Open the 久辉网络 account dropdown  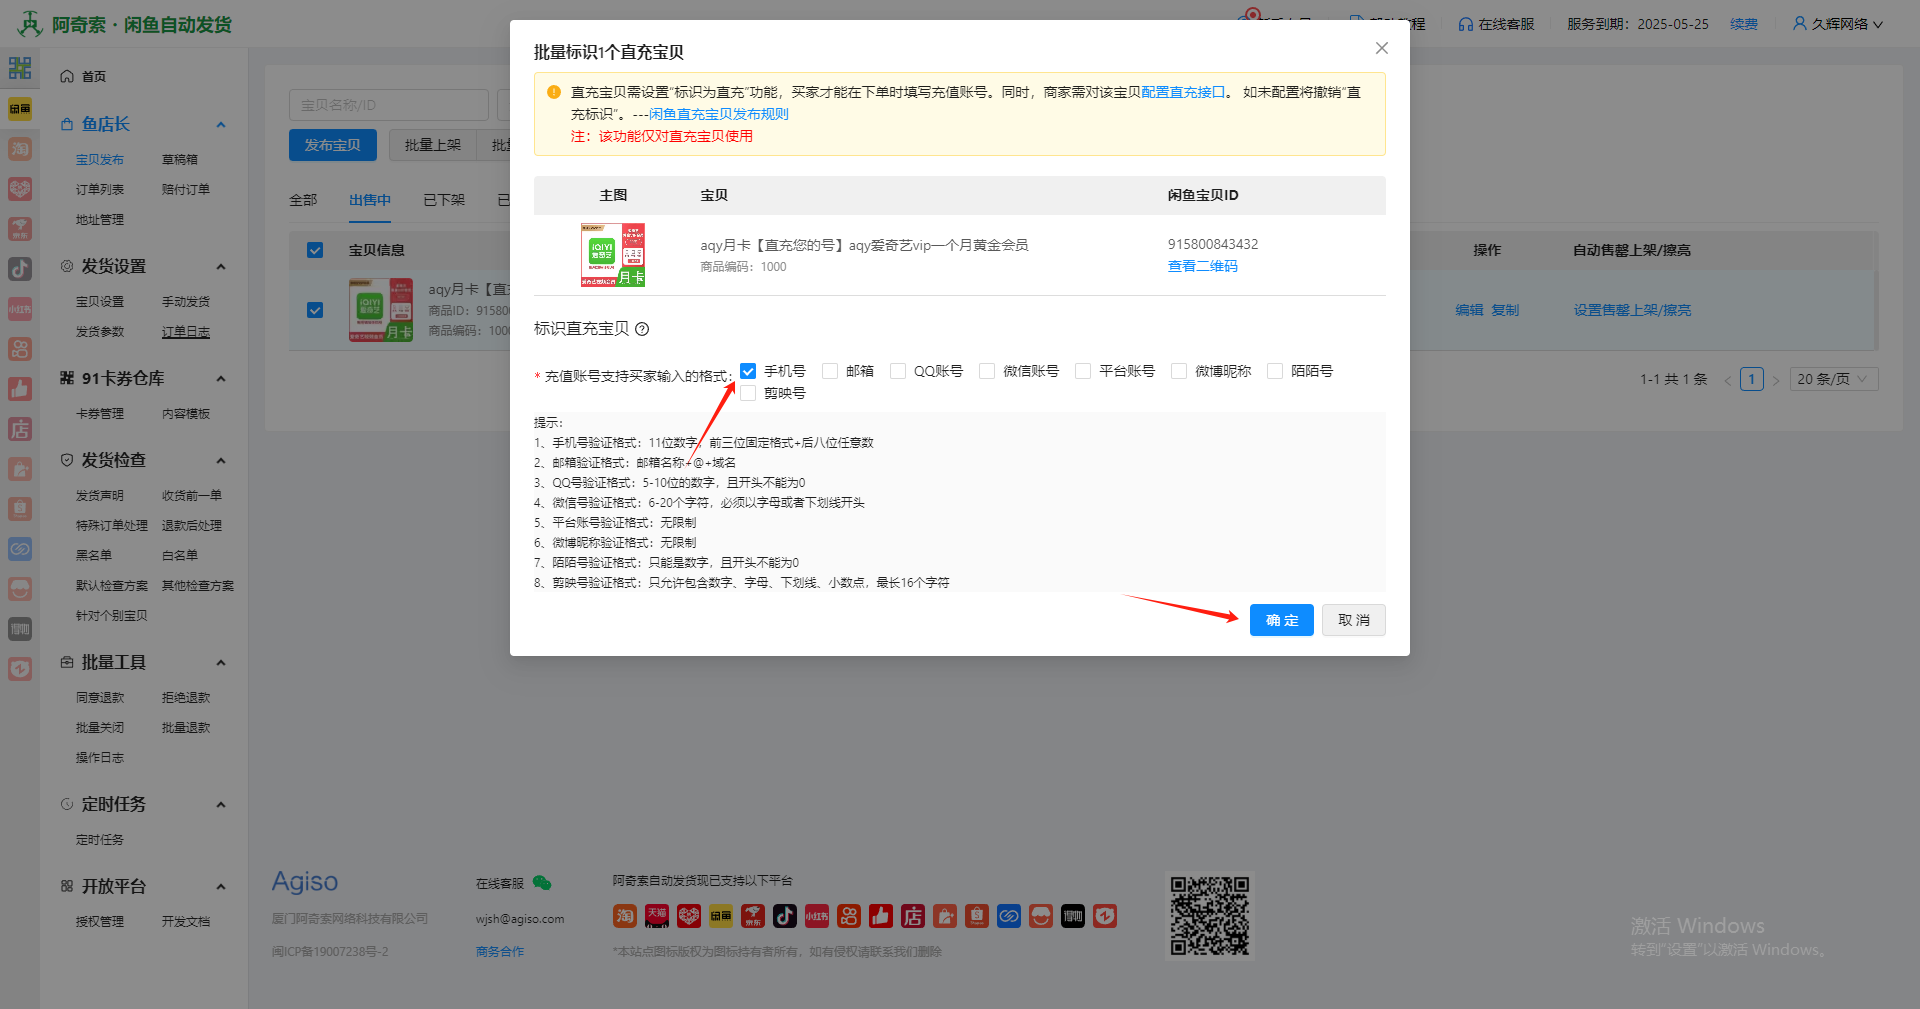(1838, 24)
